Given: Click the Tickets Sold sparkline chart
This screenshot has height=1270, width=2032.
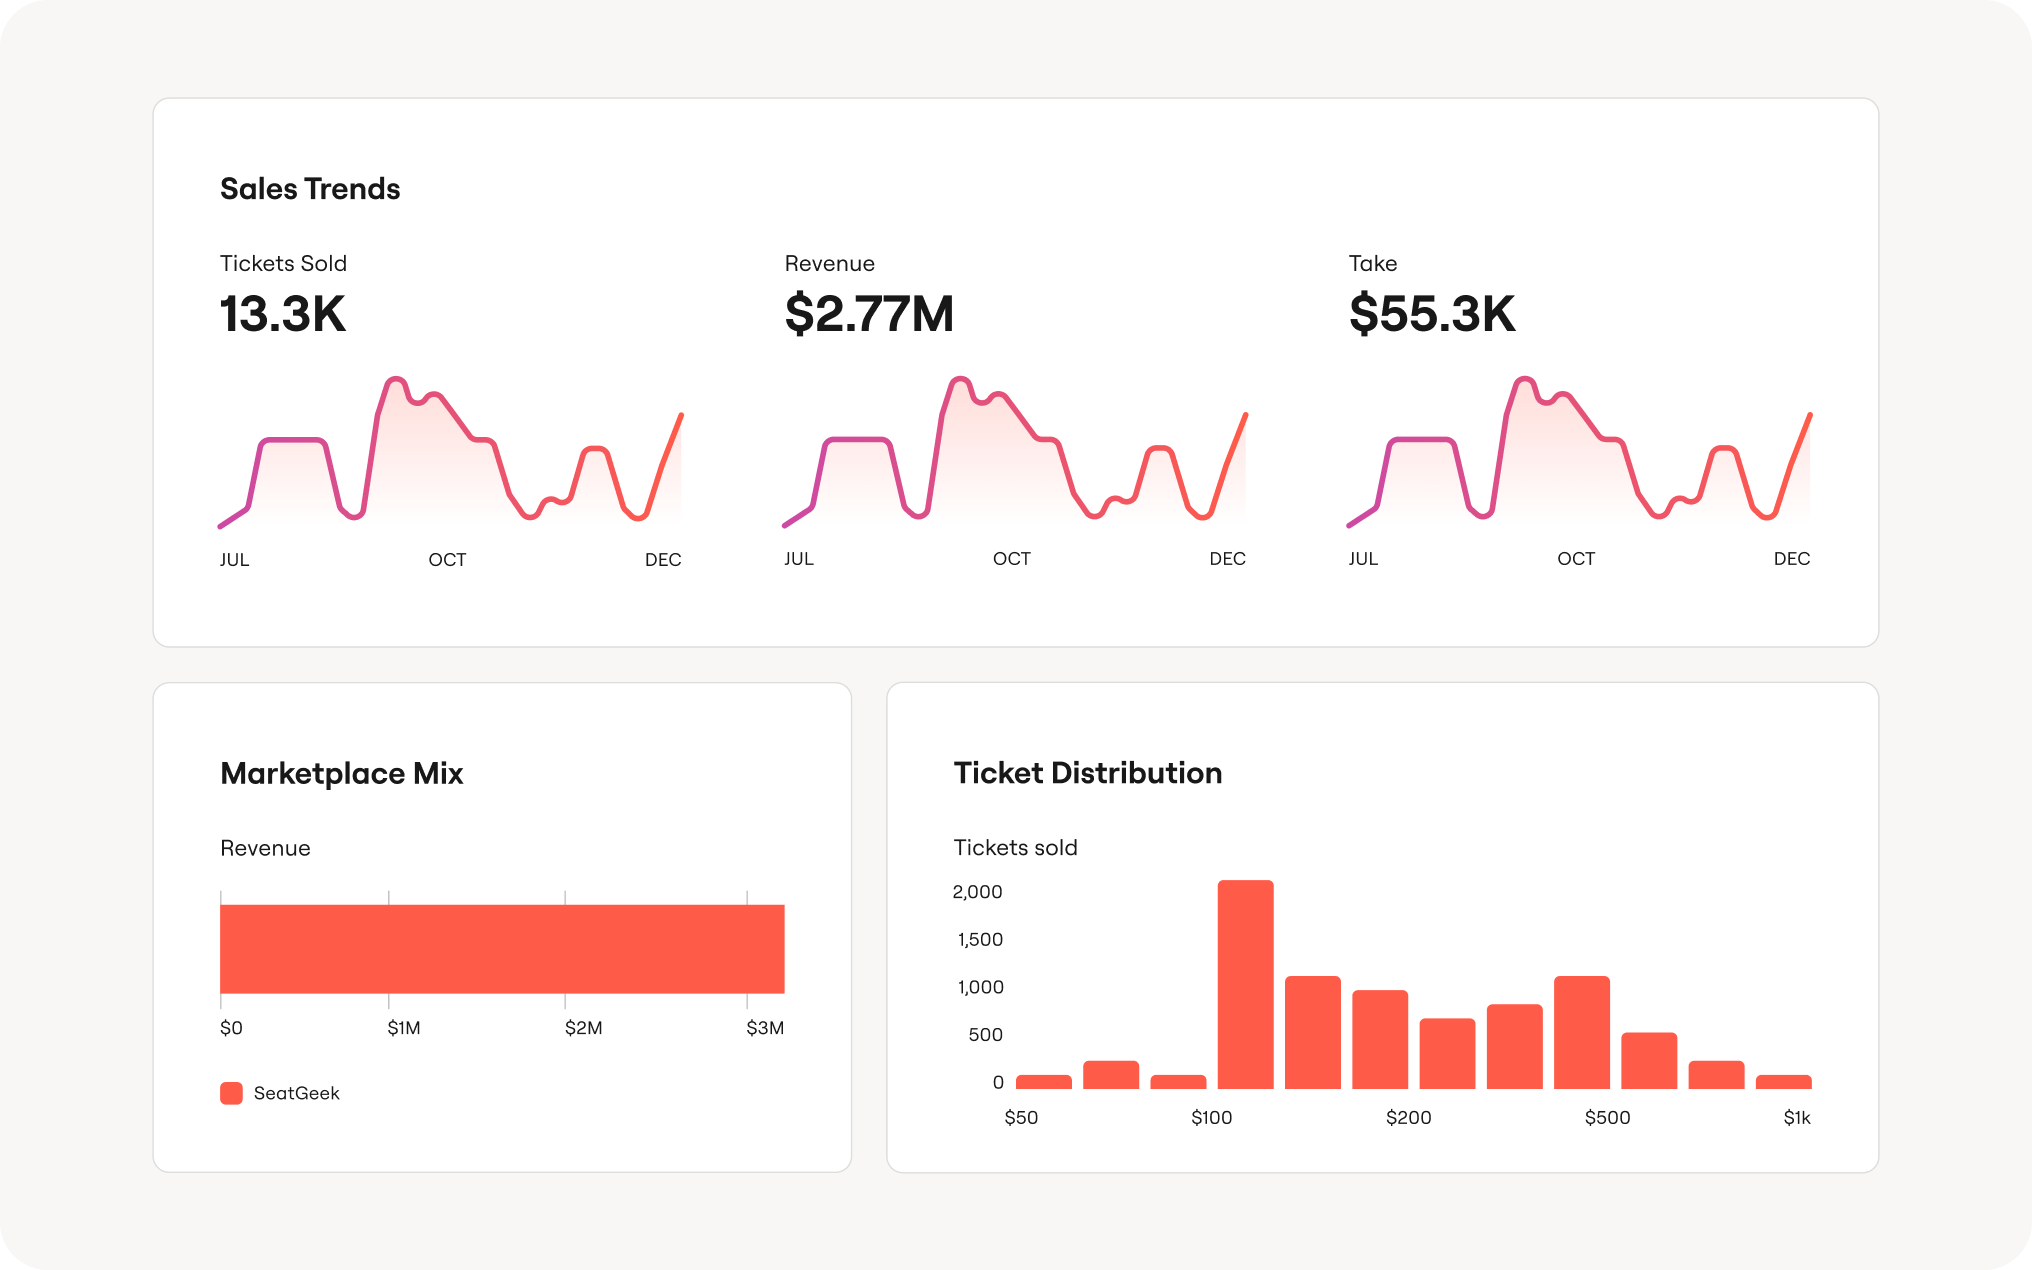Looking at the screenshot, I should (451, 450).
